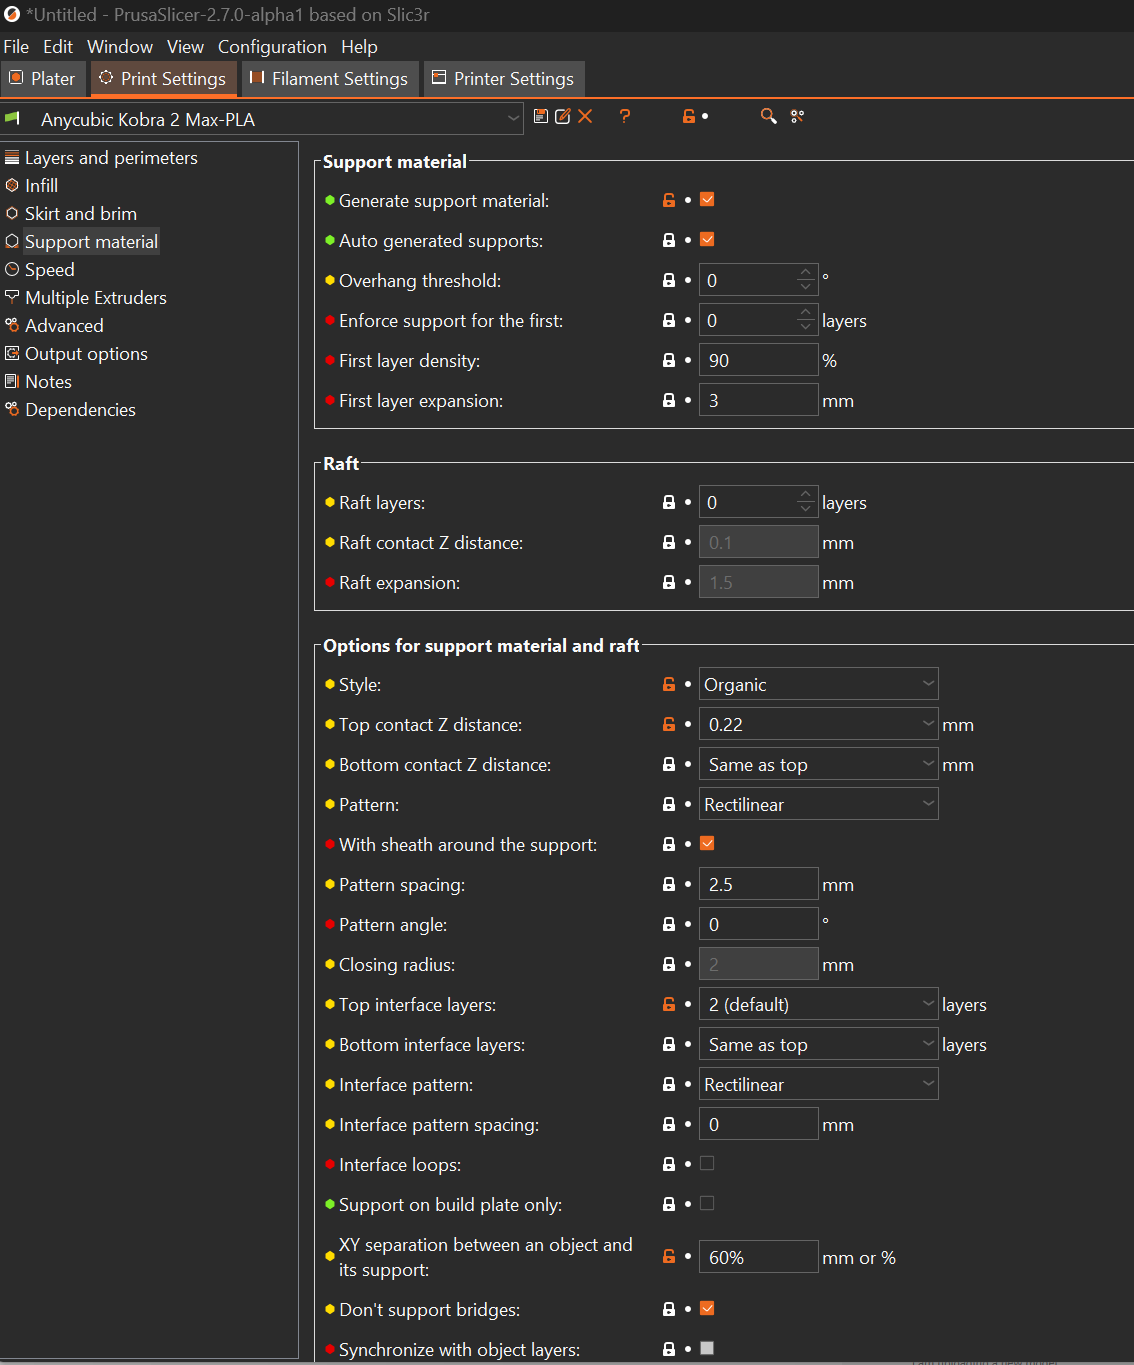
Task: Click the rename preset icon
Action: click(x=563, y=117)
